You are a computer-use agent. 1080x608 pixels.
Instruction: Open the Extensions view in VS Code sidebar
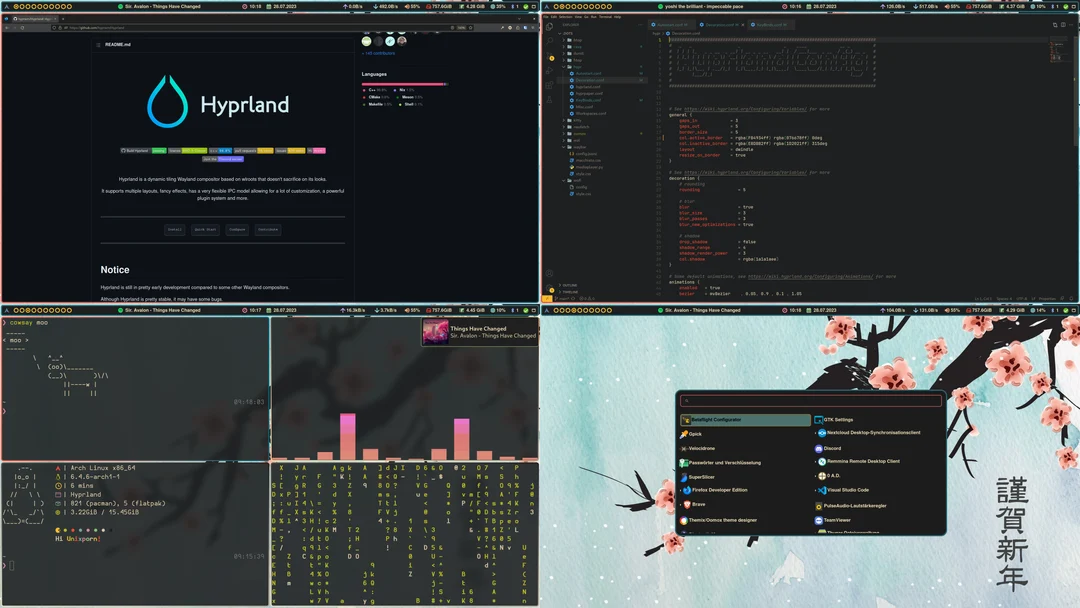coord(549,84)
